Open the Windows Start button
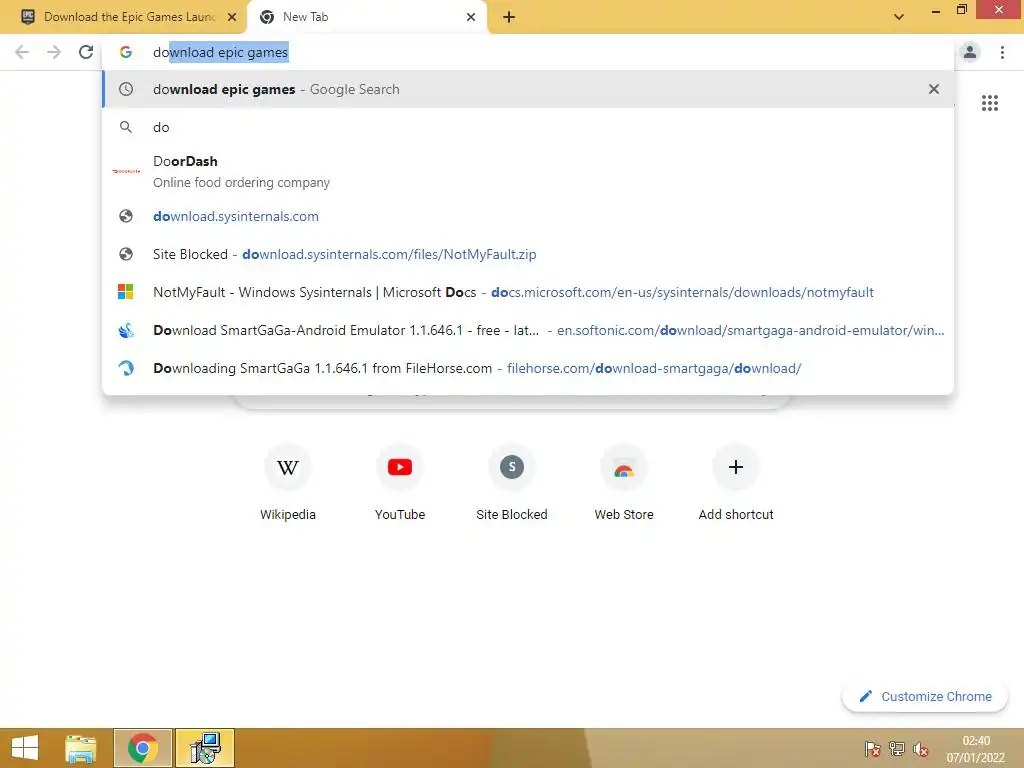This screenshot has height=768, width=1024. click(25, 748)
